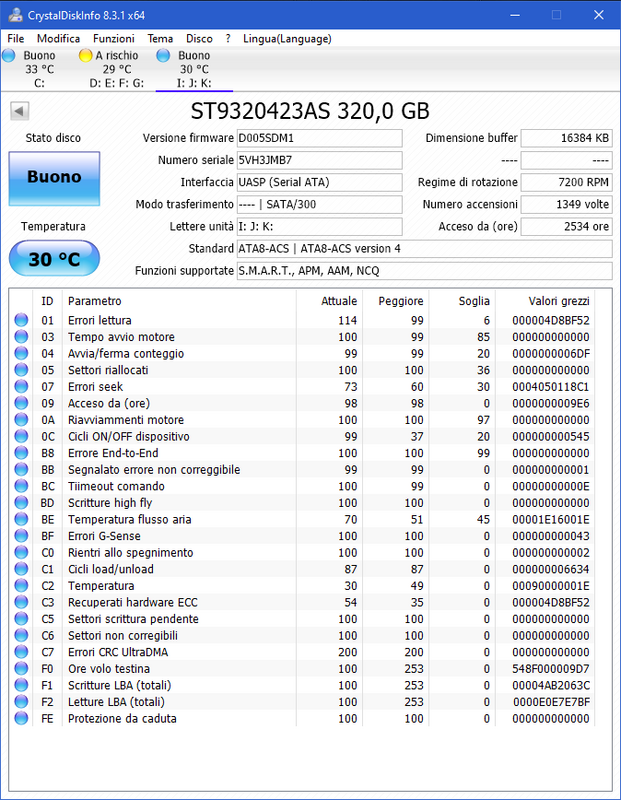Click the Numero accensioni value 1349 volte

pos(566,205)
